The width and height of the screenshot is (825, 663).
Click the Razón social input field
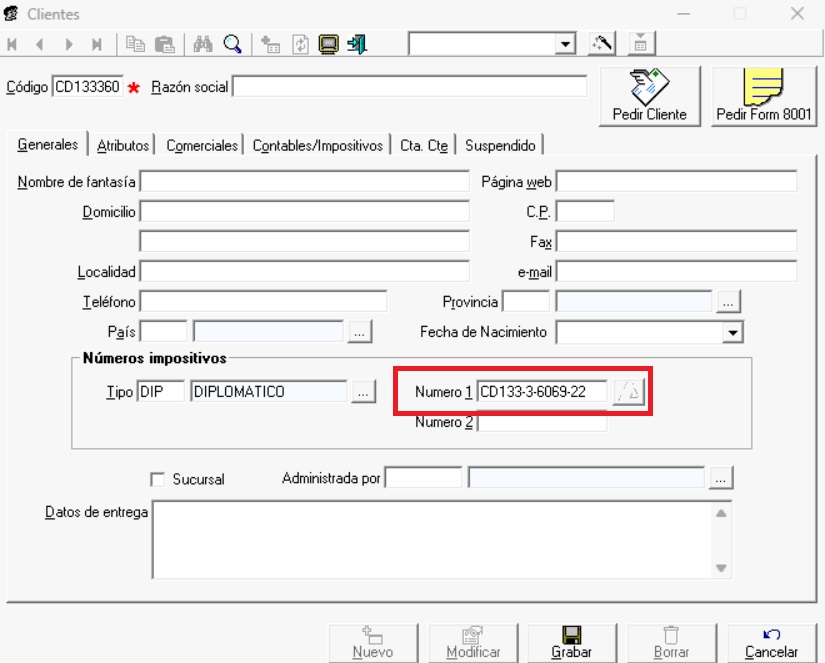click(x=410, y=87)
